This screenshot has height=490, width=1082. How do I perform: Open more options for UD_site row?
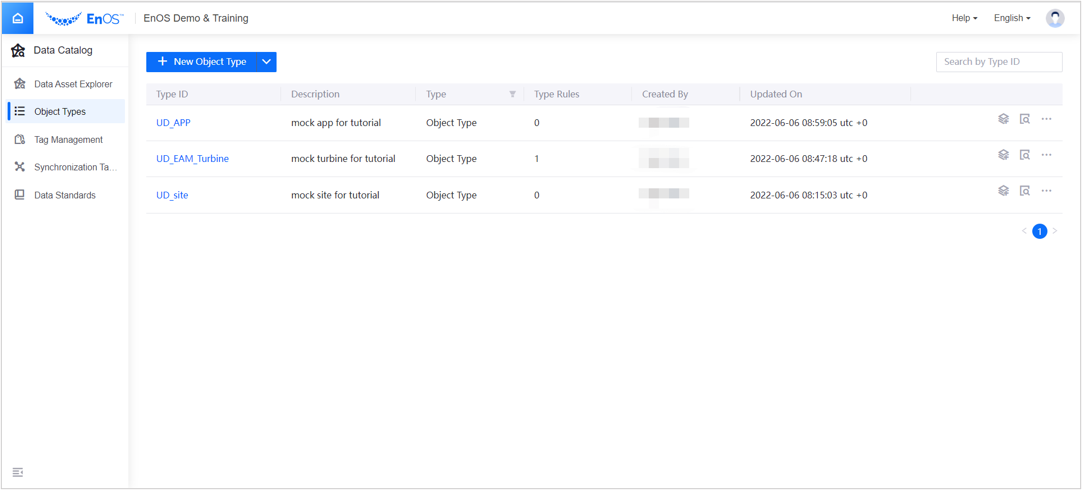(x=1046, y=191)
